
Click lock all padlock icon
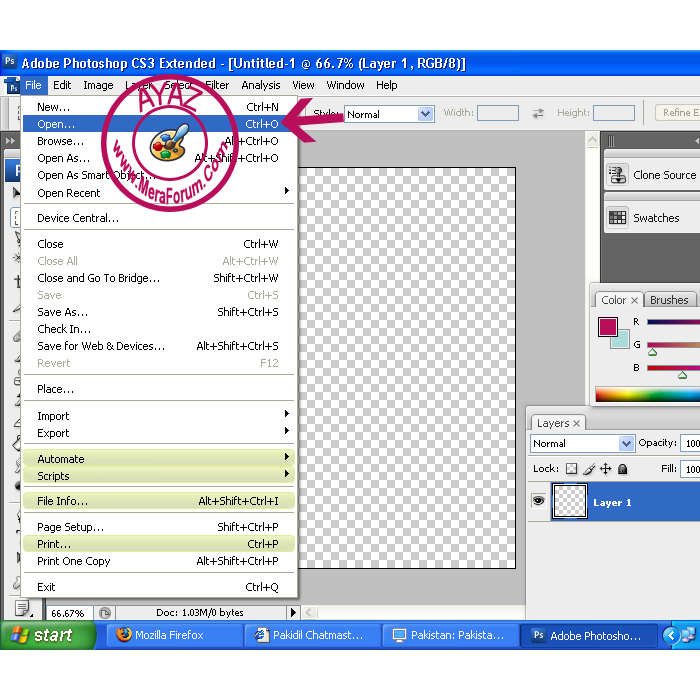click(622, 468)
